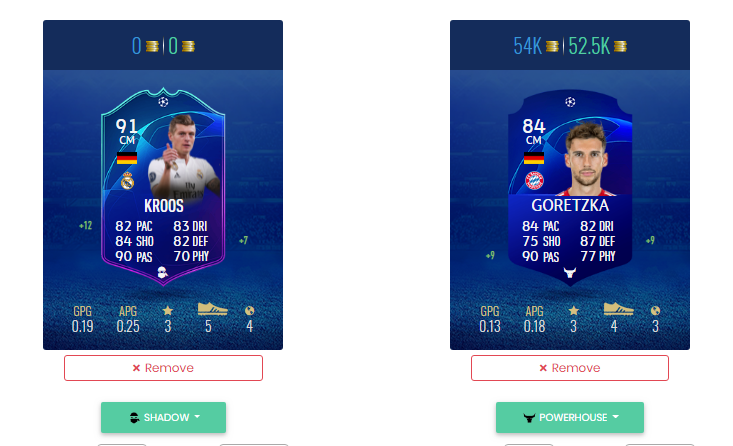The width and height of the screenshot is (733, 446).
Task: Click the German flag on Kroos card
Action: (x=127, y=158)
